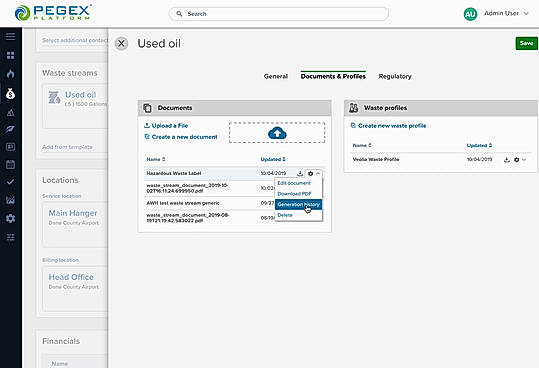The image size is (539, 368).
Task: Click Upload a File link
Action: 166,125
